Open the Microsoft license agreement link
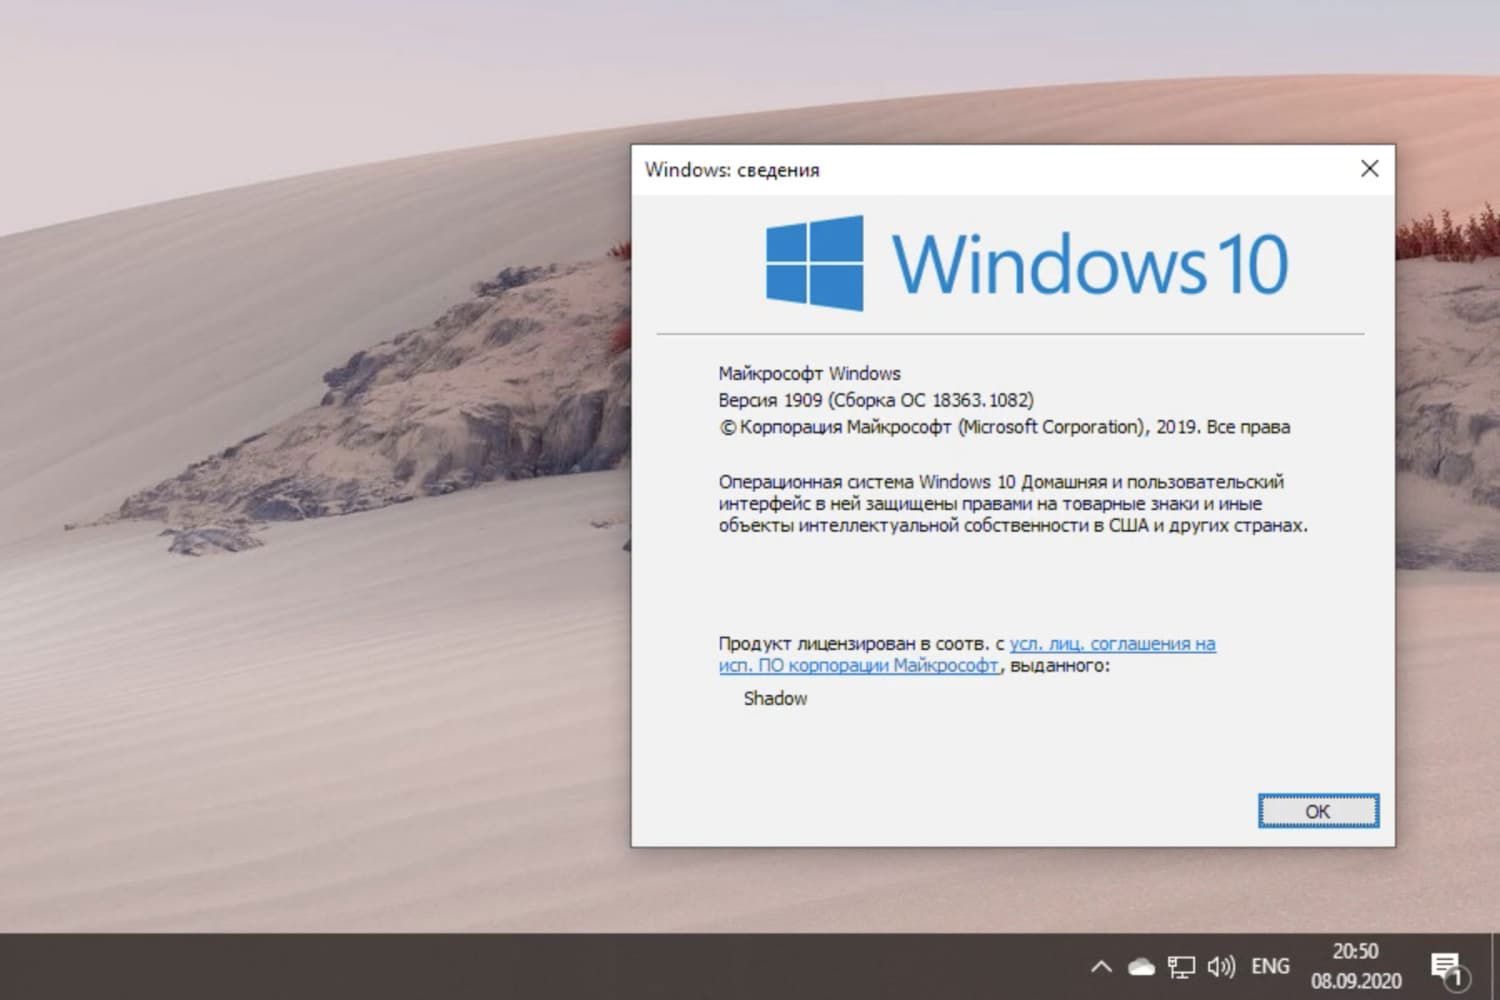1500x1000 pixels. [x=1110, y=643]
